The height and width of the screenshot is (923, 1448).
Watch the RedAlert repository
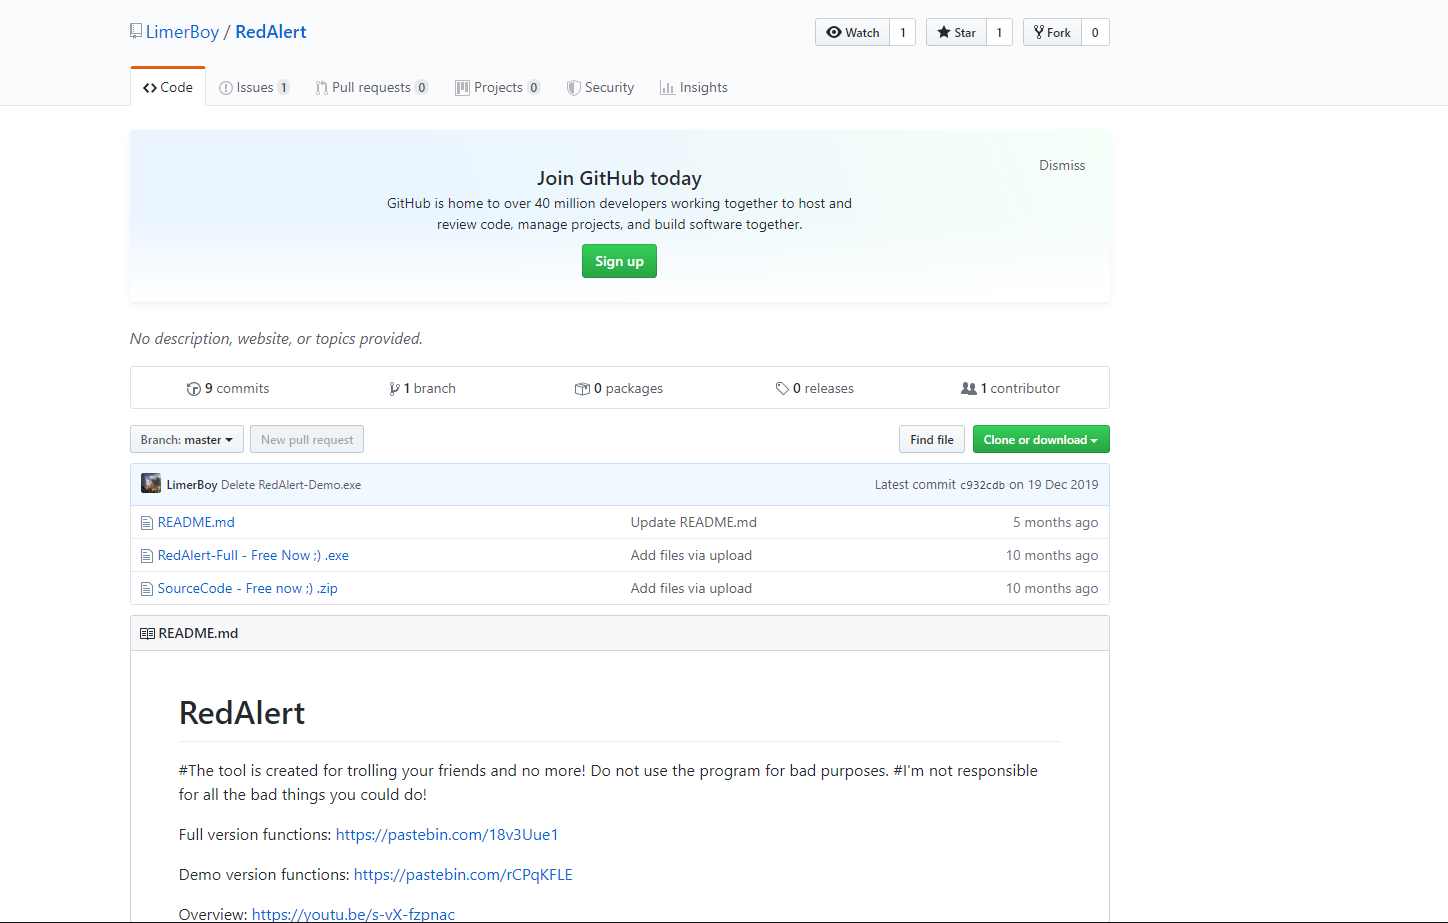tap(852, 32)
